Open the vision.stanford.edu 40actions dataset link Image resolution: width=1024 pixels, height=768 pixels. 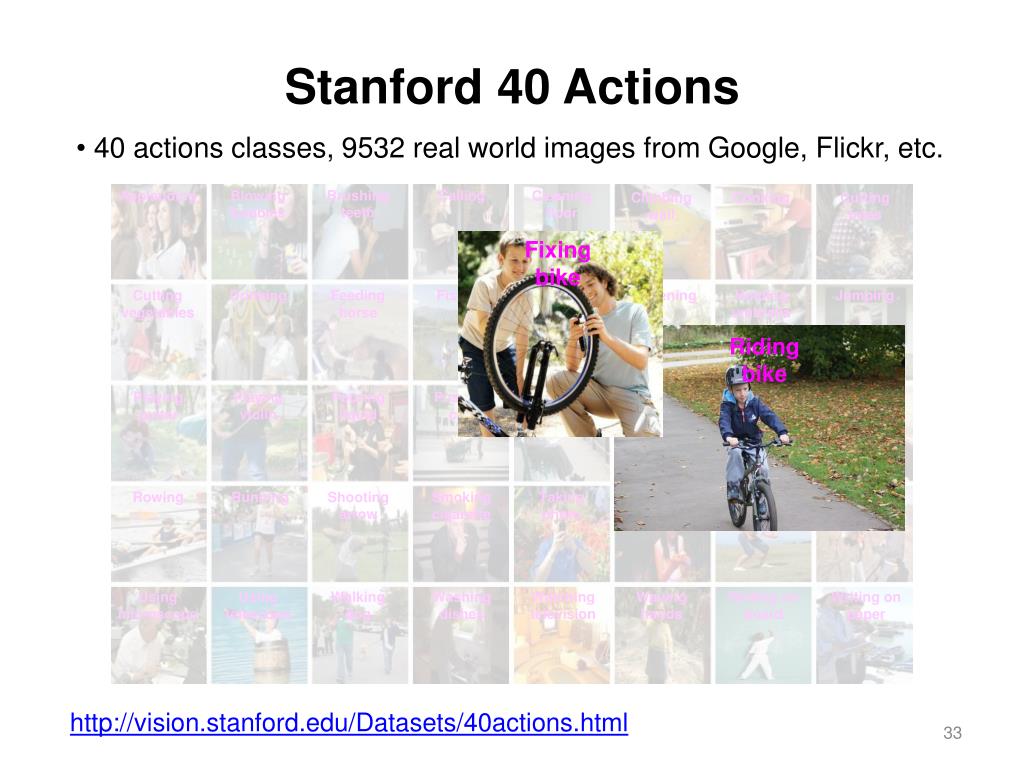pyautogui.click(x=349, y=723)
